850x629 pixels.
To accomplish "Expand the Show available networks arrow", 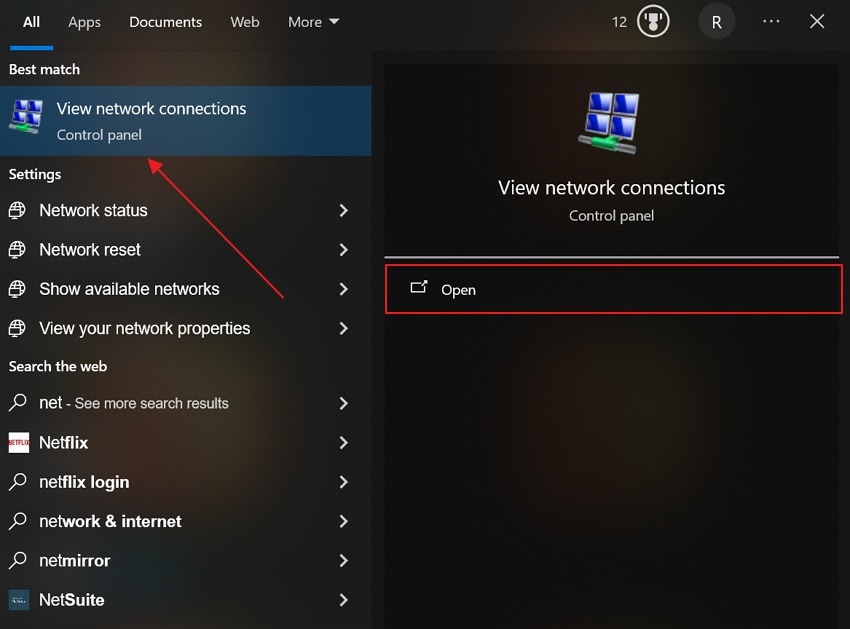I will (x=343, y=289).
